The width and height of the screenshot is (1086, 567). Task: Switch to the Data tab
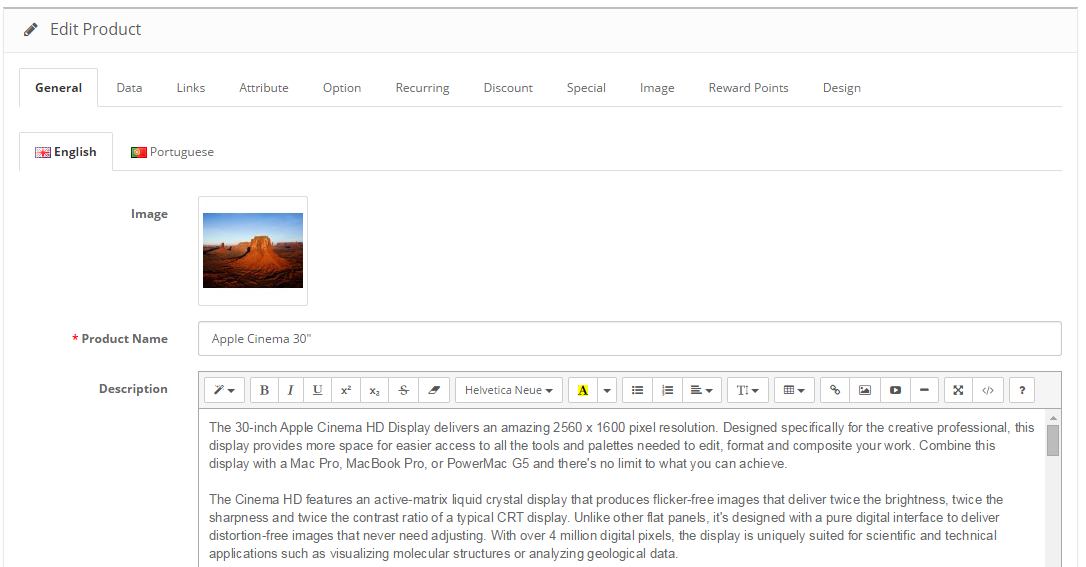pos(129,88)
